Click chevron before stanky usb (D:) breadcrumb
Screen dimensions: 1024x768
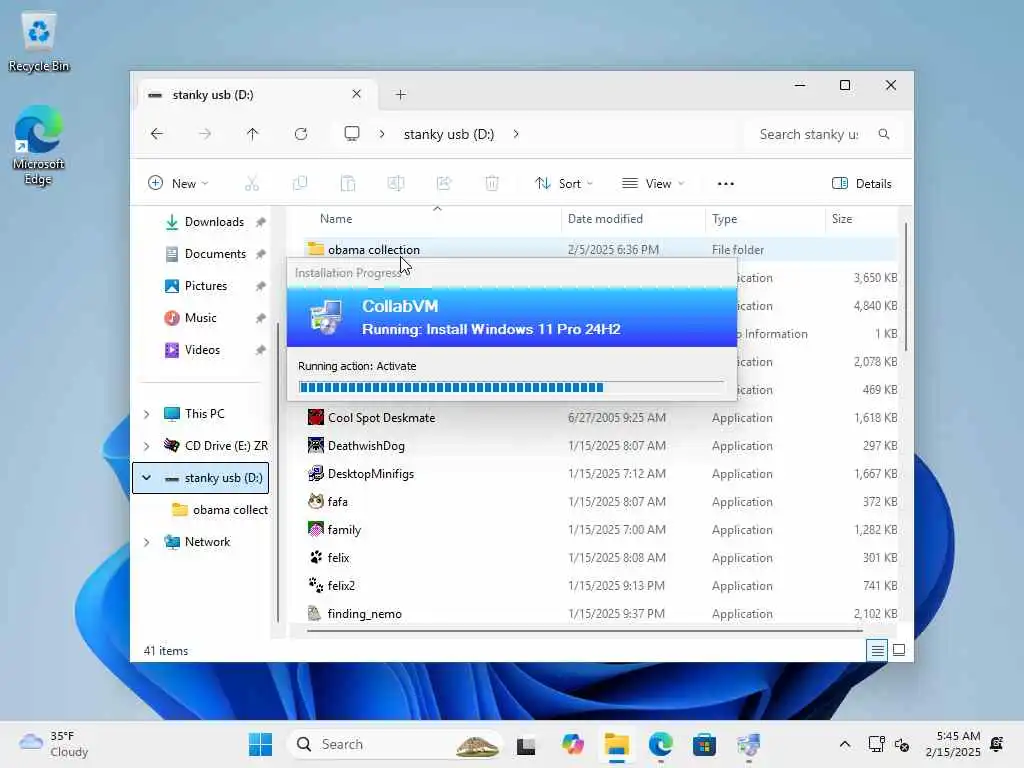[381, 134]
